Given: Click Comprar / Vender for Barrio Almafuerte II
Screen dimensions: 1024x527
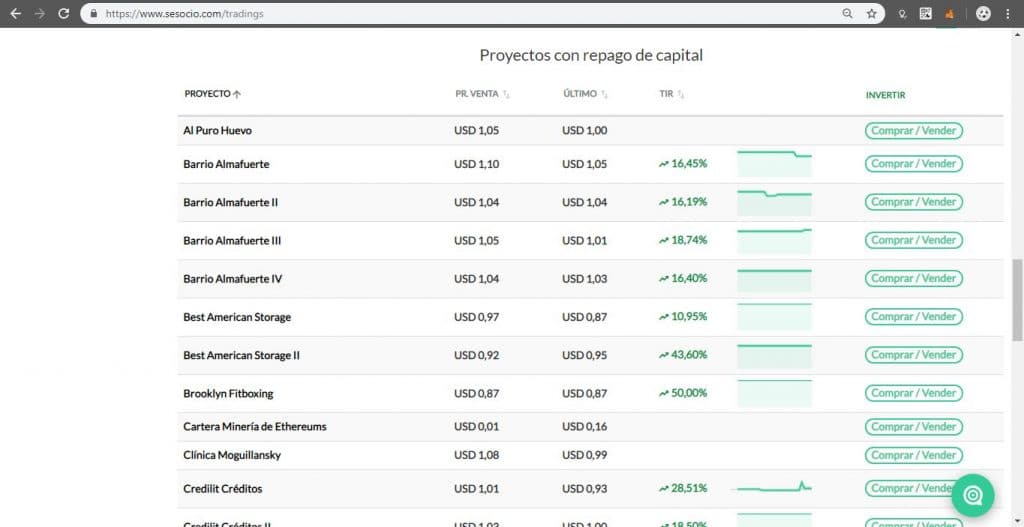Looking at the screenshot, I should [914, 202].
